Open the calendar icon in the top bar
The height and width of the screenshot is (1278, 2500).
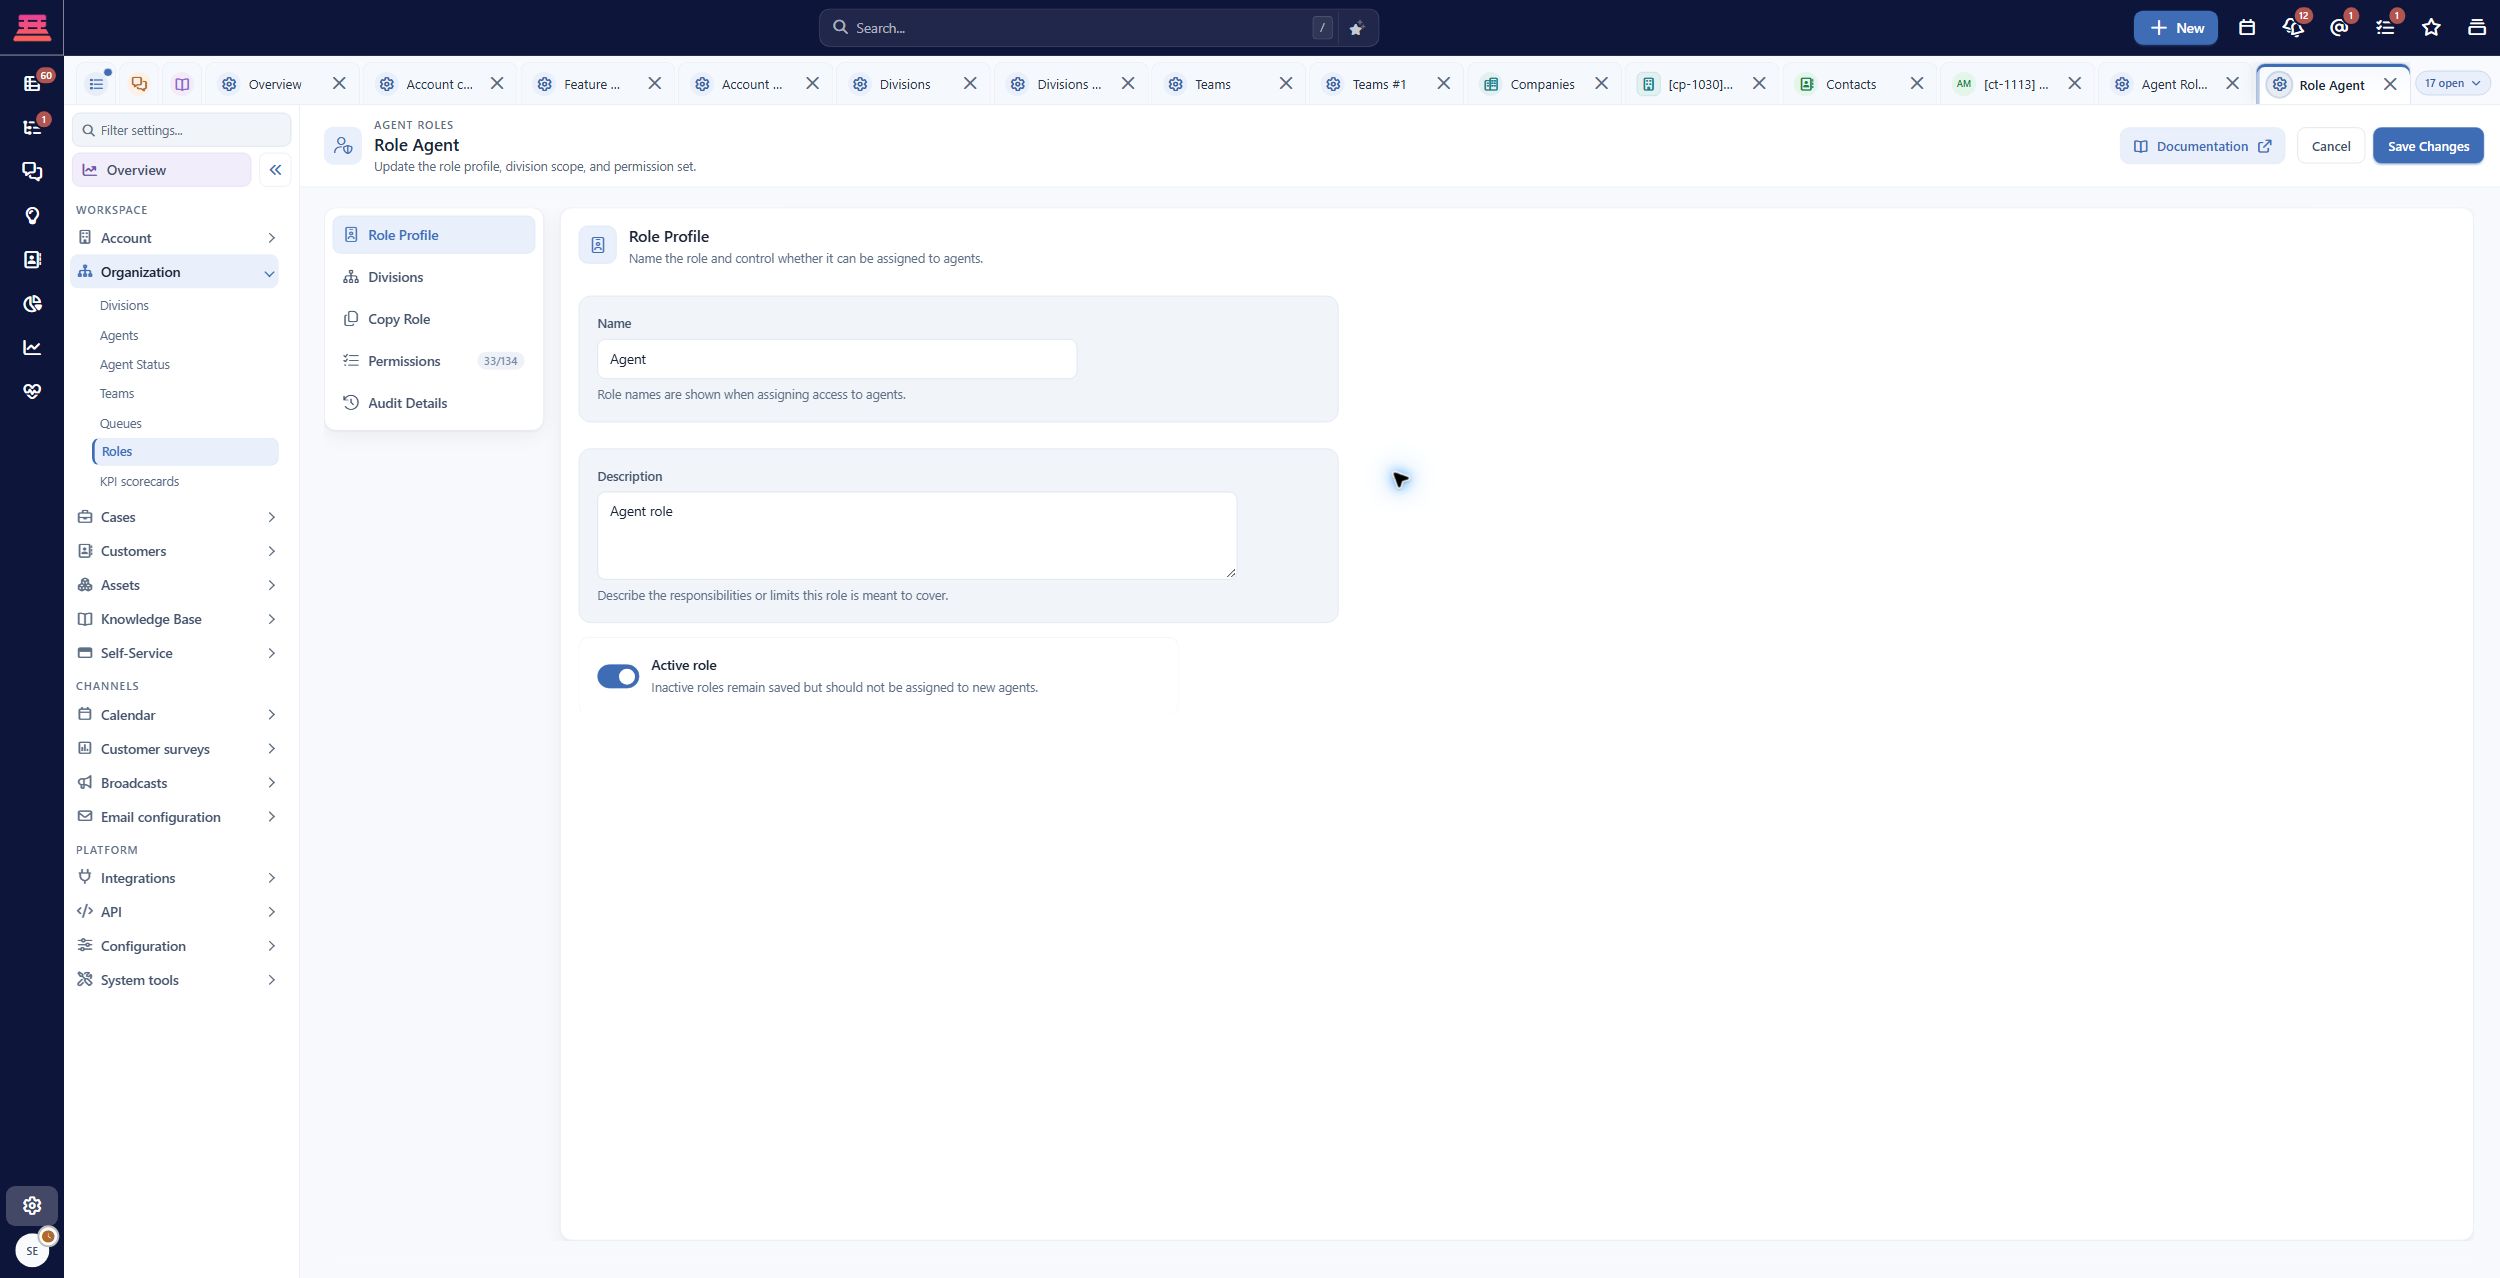[2247, 28]
